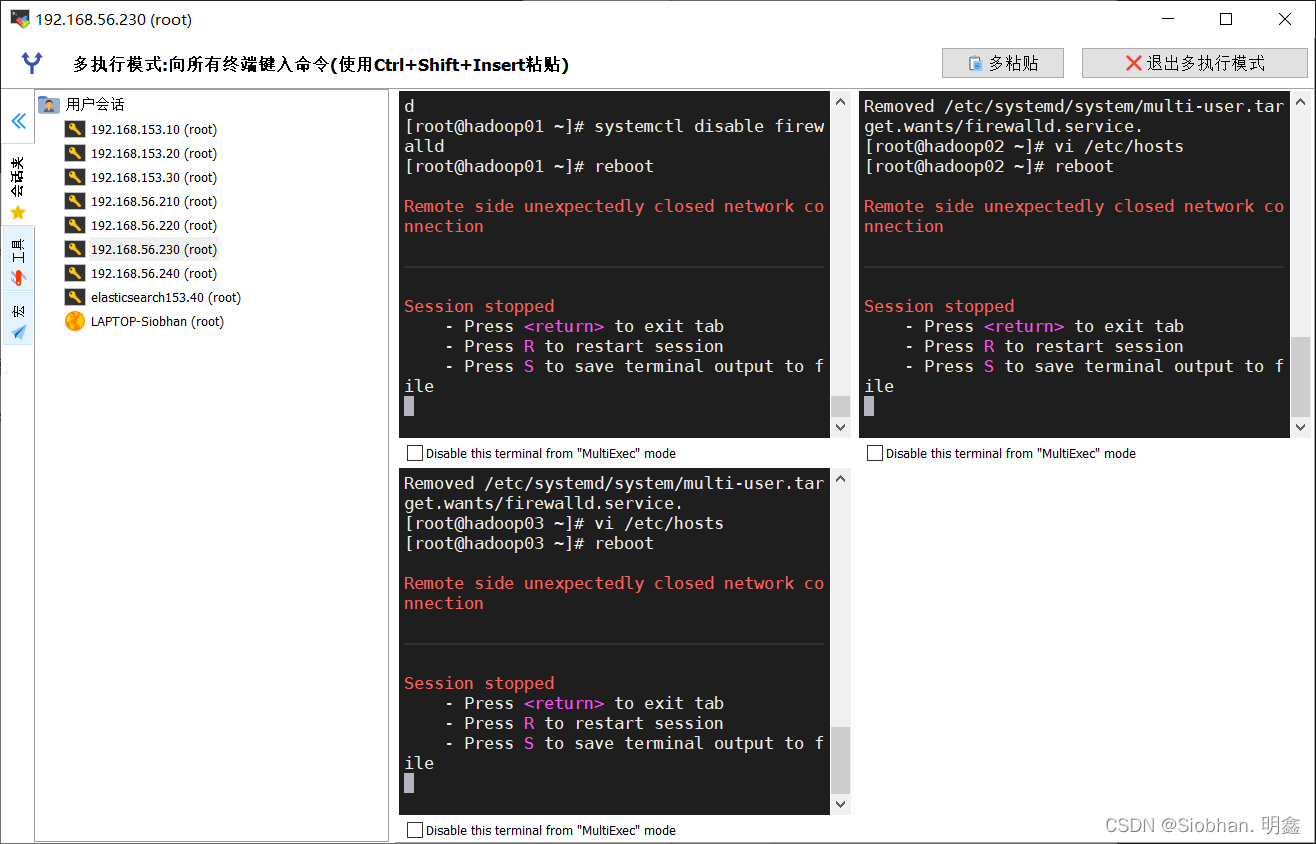The image size is (1316, 844).
Task: Click 'Session stopped' text in hadoop01 terminal
Action: (479, 306)
